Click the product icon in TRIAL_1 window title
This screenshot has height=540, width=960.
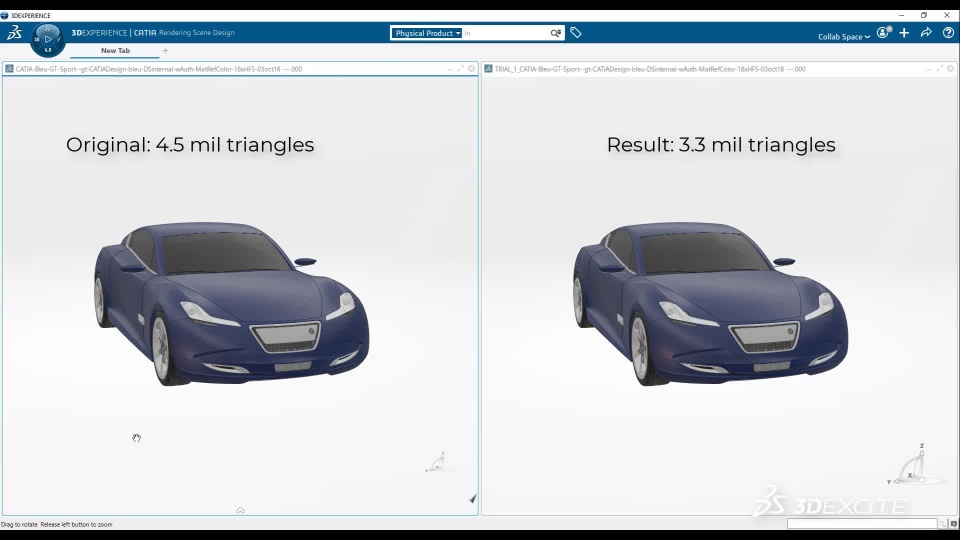click(488, 69)
